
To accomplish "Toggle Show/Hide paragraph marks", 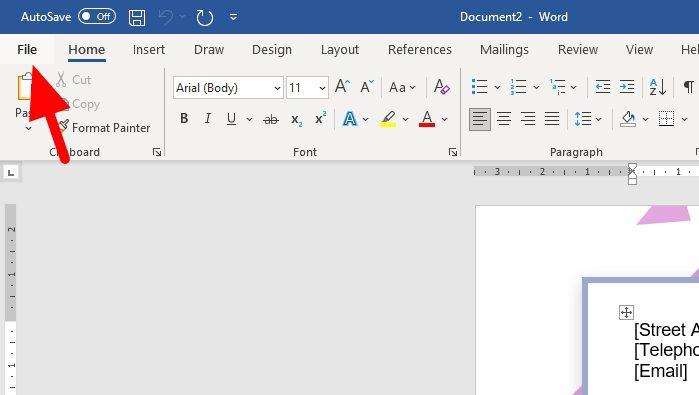I will [x=689, y=86].
